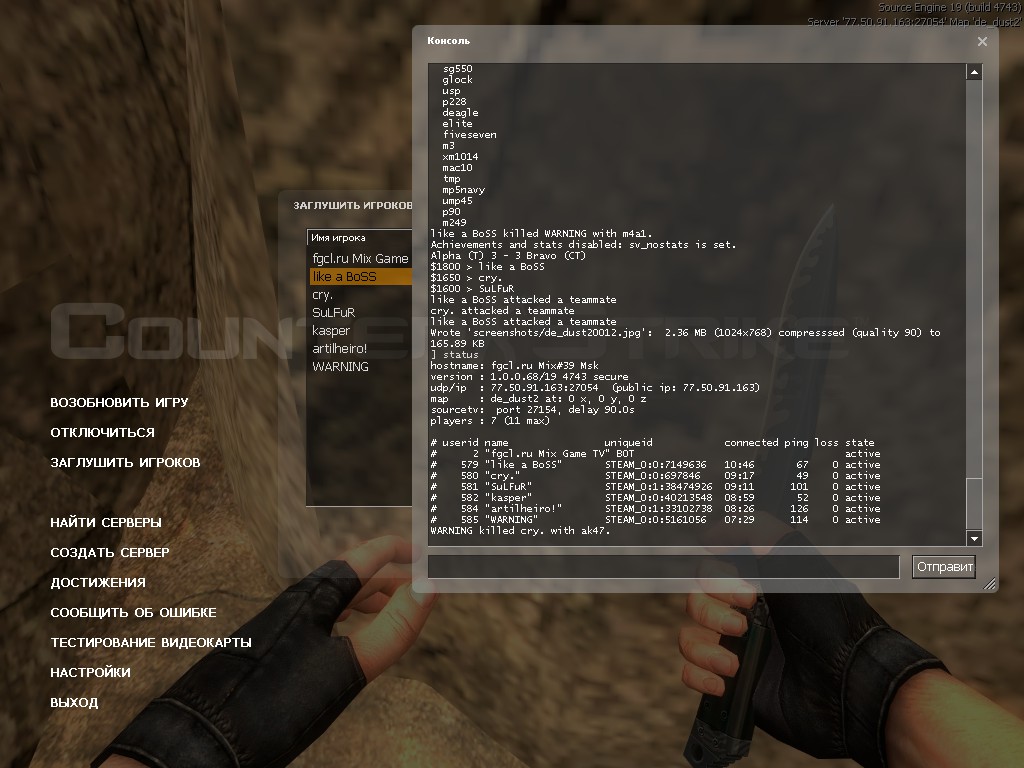Choose ОТКЛЮЧИТЬСЯ from main menu
The height and width of the screenshot is (768, 1024).
[103, 432]
